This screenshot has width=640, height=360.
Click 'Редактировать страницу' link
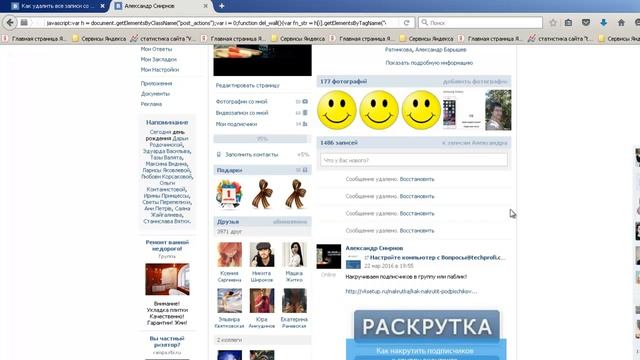(x=248, y=85)
